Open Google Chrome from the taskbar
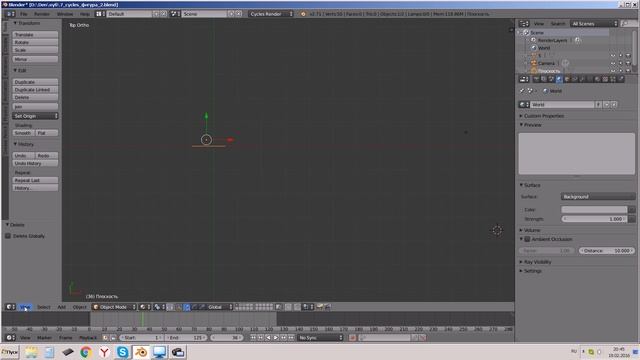 [86, 352]
